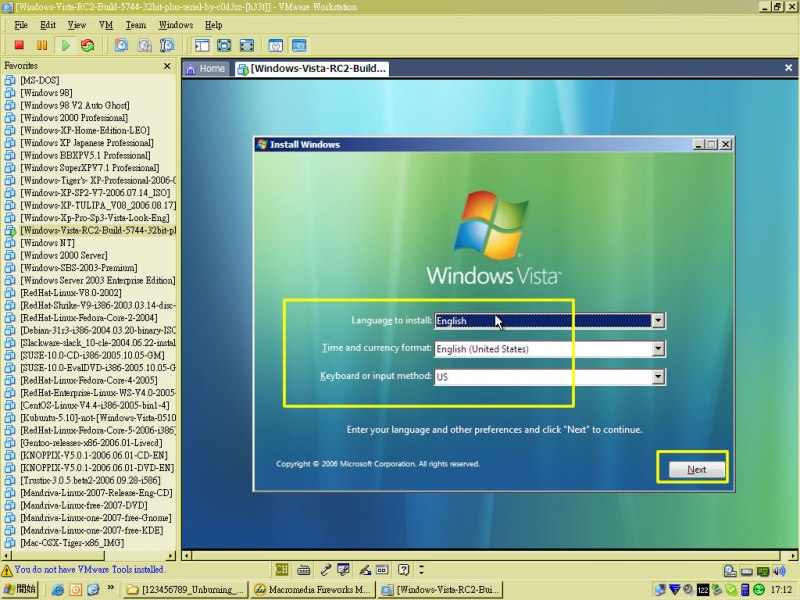Expand the Time and currency format dropdown
The image size is (800, 600).
(x=658, y=348)
